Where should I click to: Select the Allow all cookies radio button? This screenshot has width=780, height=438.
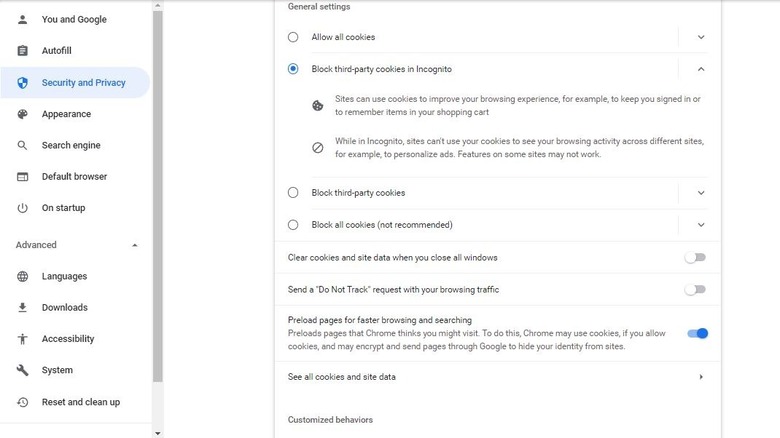293,37
